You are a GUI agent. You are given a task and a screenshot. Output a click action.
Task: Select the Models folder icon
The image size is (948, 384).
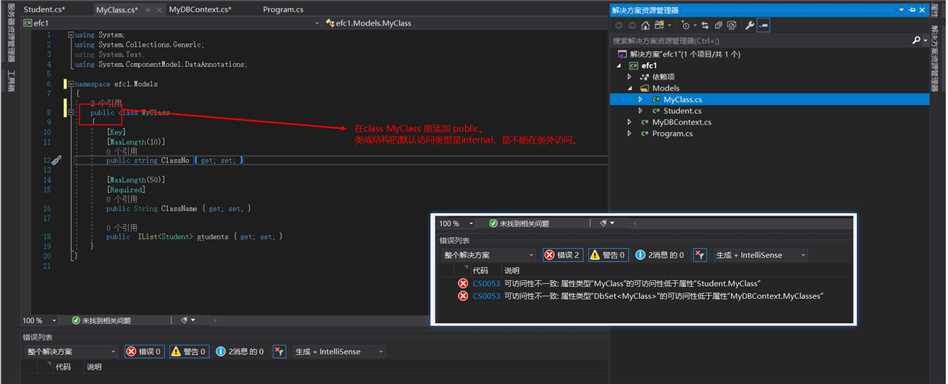point(644,88)
